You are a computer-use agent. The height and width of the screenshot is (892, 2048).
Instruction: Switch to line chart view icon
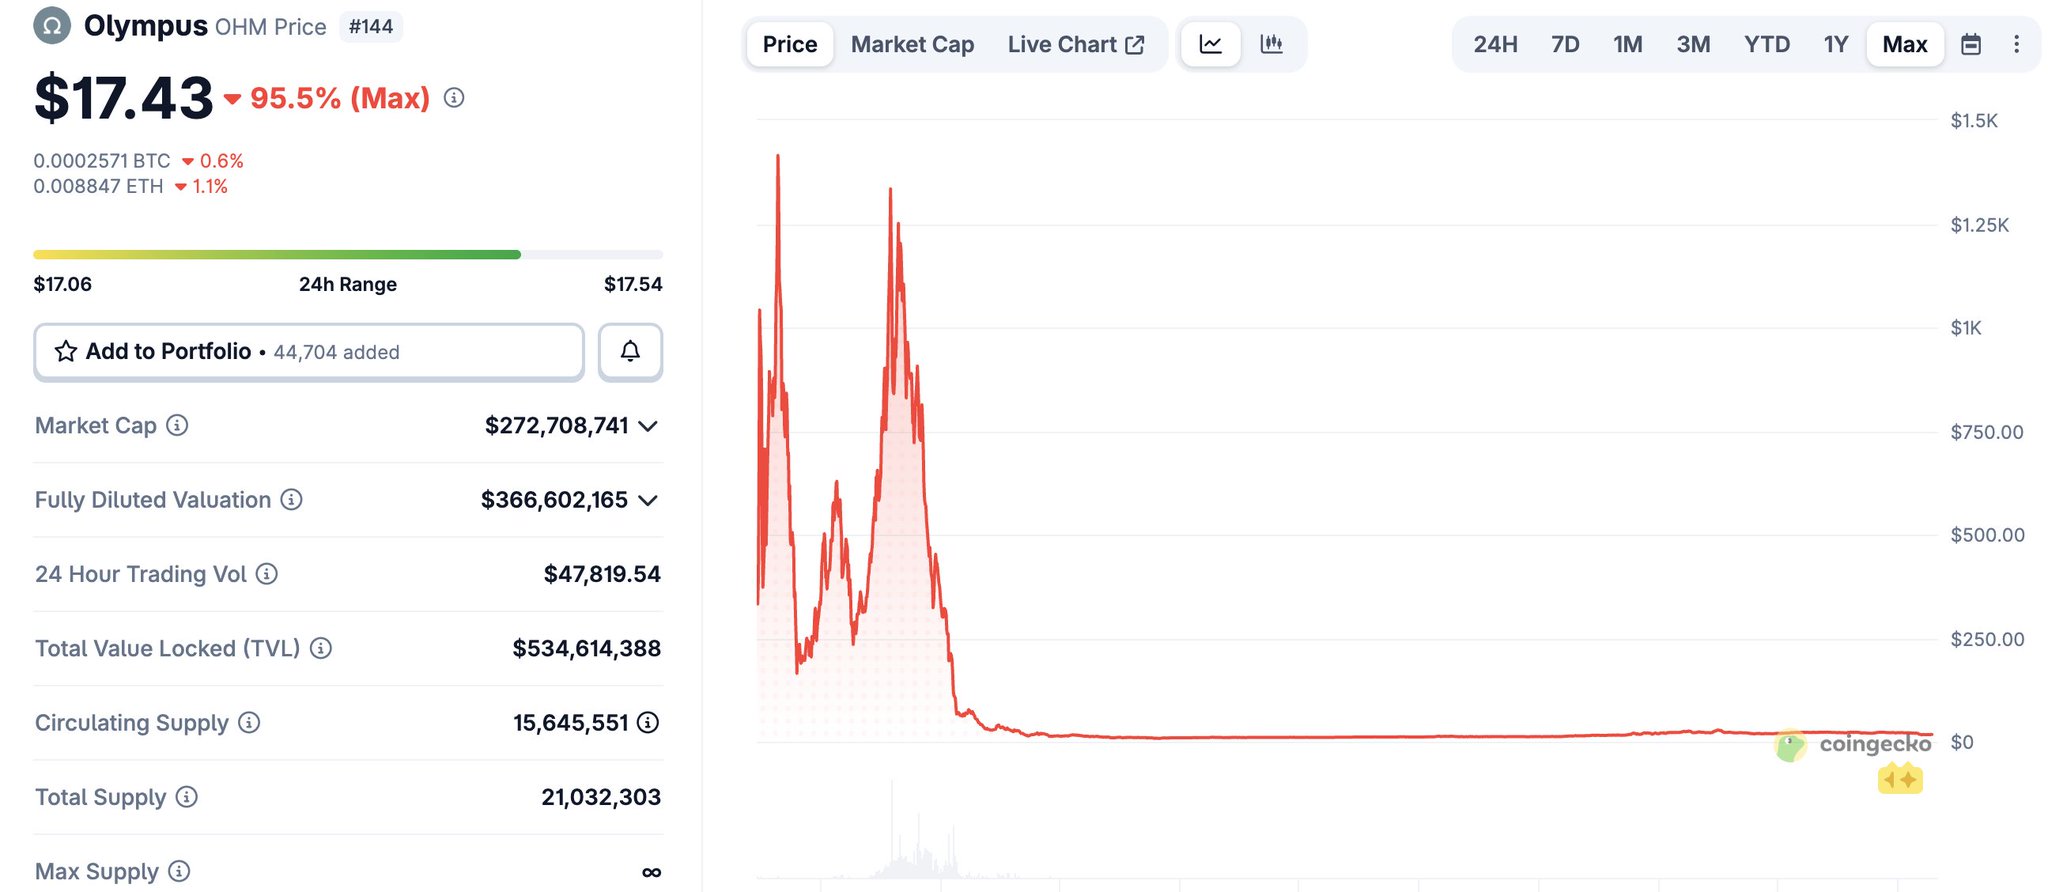[1210, 44]
